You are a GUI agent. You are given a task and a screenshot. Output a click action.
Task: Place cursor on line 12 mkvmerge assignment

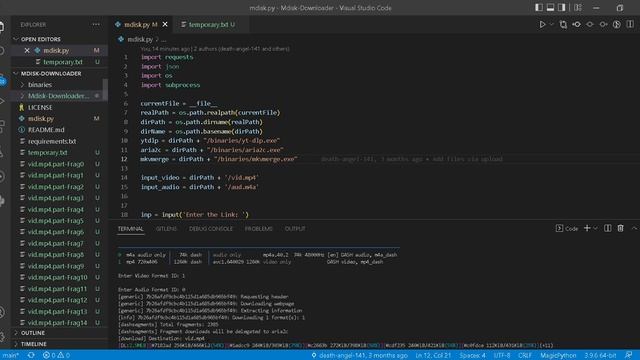click(x=219, y=159)
